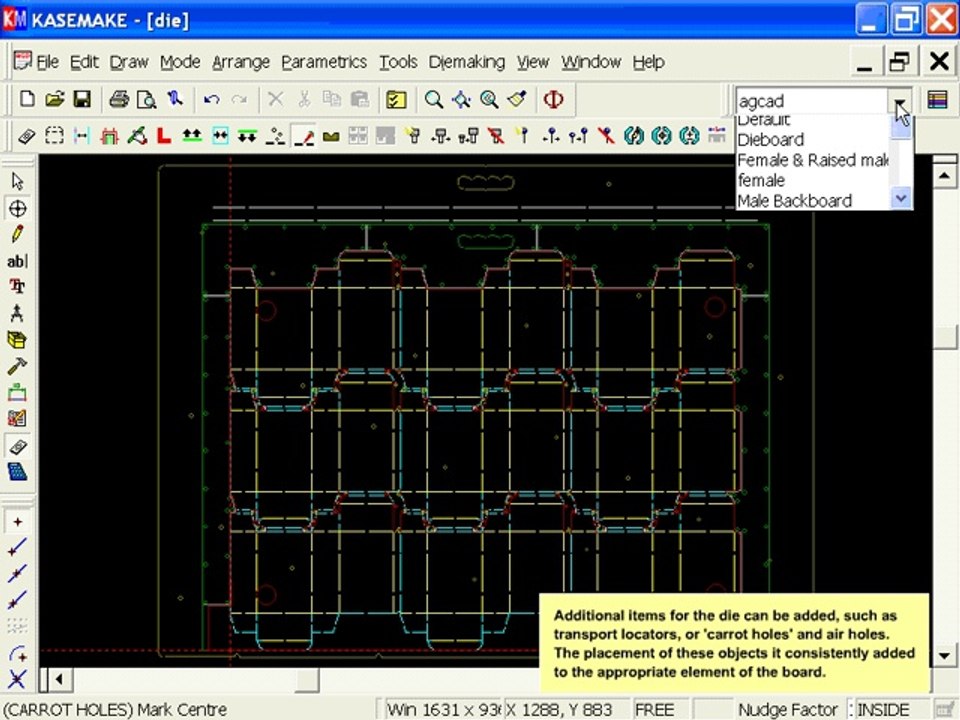
Task: Select the arrow pointer tool
Action: (x=17, y=181)
